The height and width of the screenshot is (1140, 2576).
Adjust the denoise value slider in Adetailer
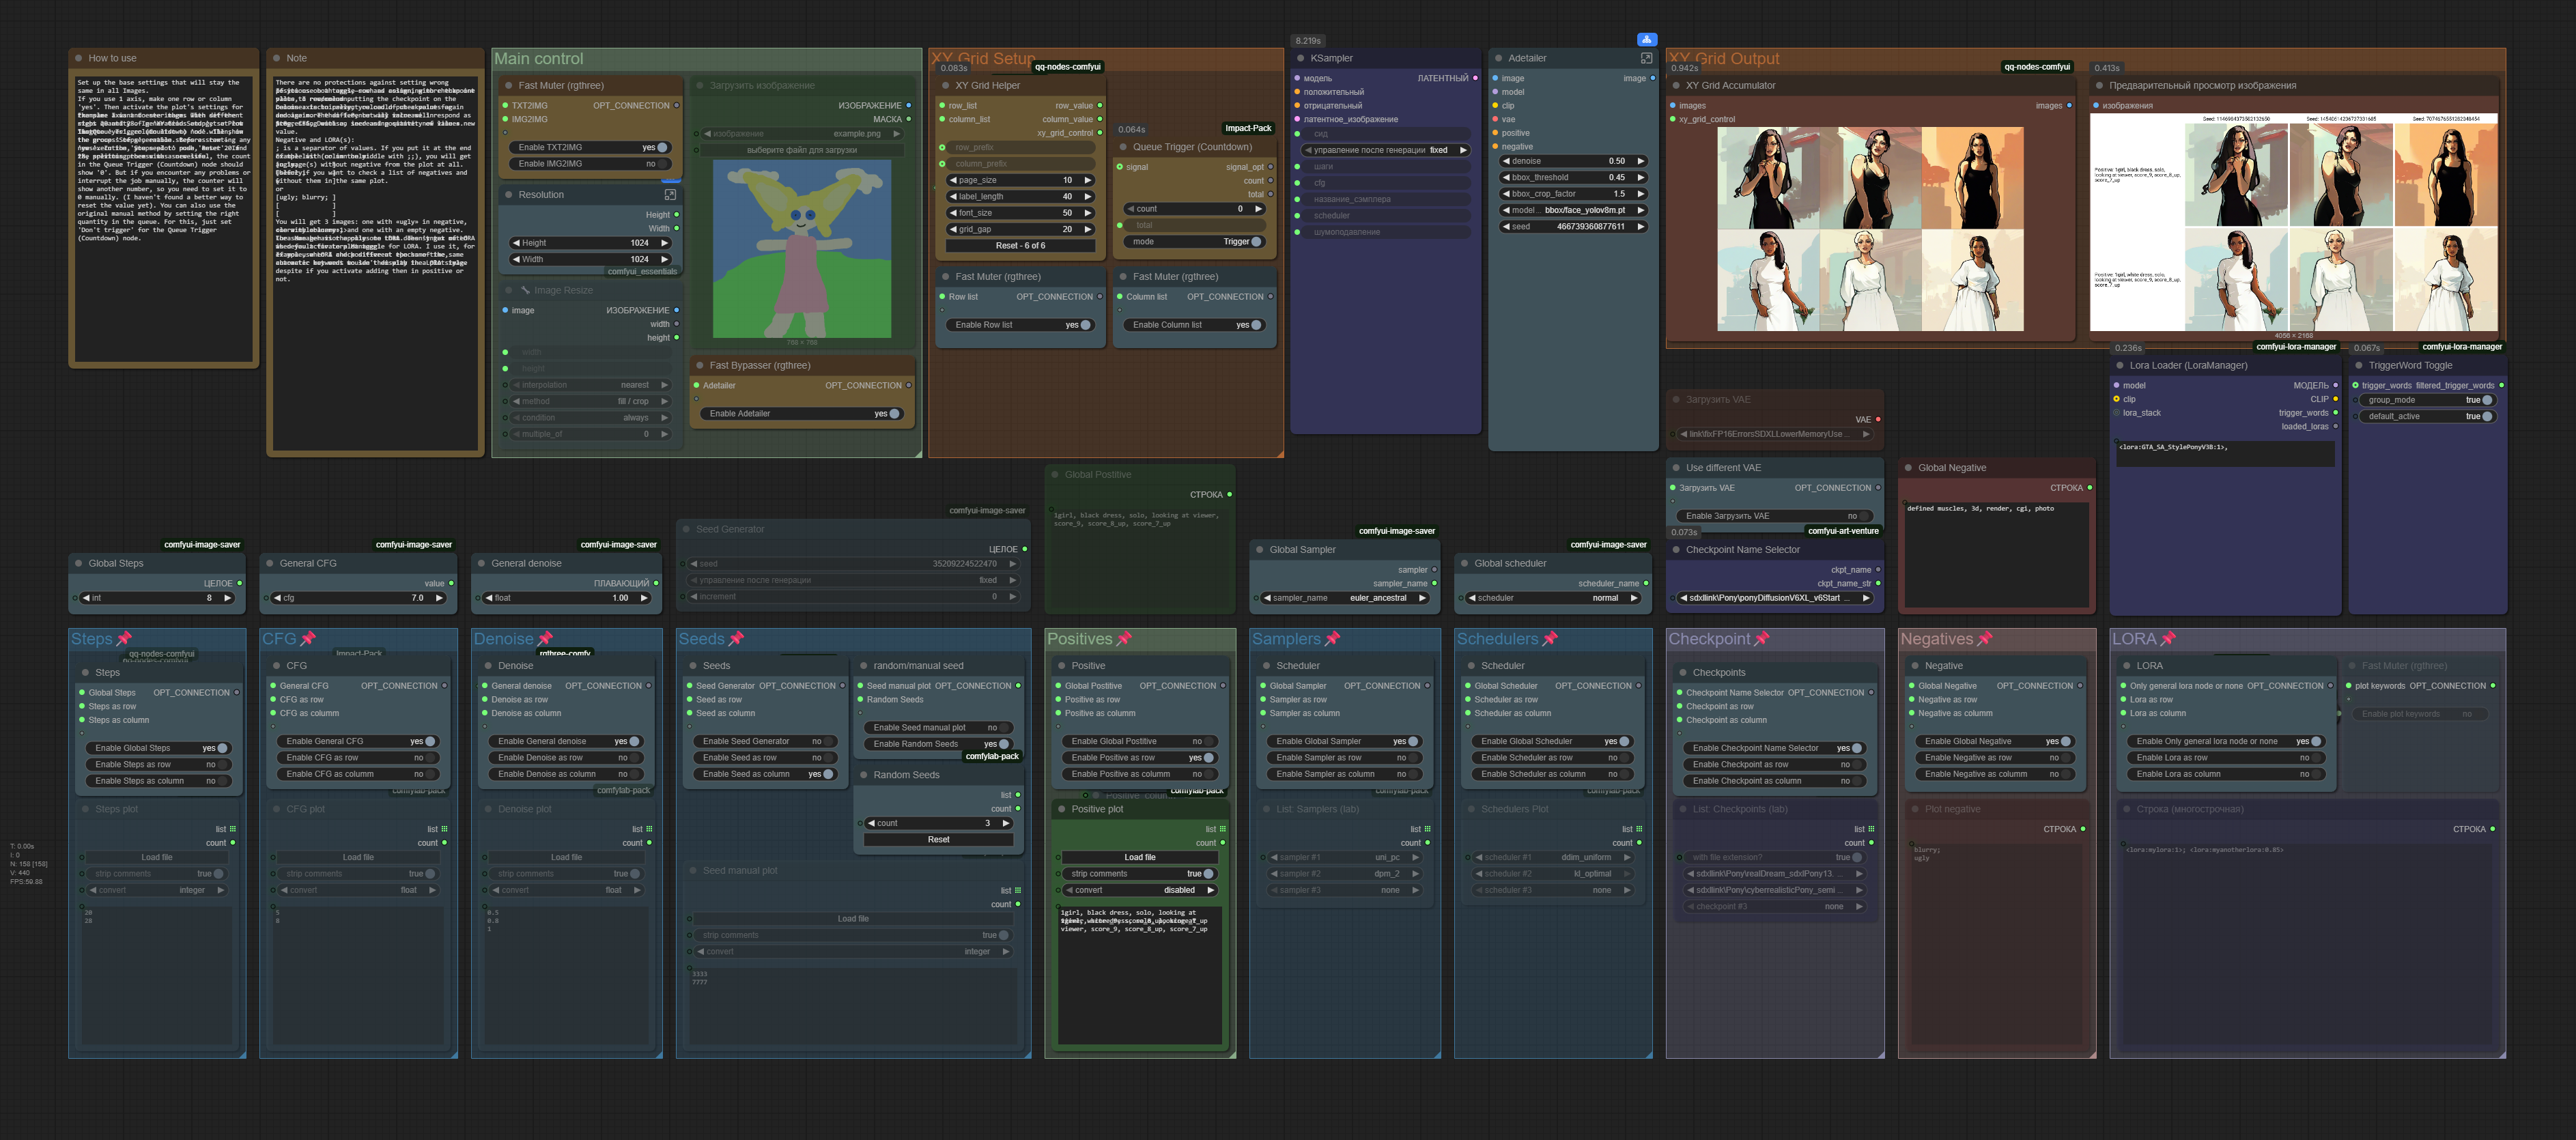point(1573,161)
